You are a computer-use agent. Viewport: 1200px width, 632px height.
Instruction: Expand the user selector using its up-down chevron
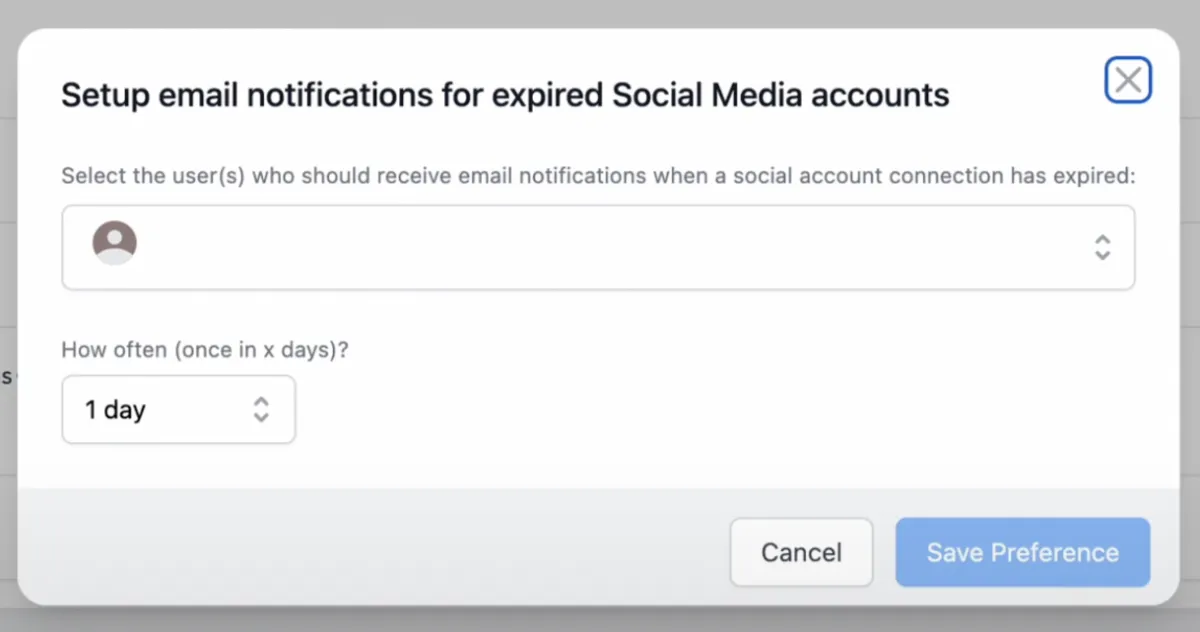tap(1102, 247)
